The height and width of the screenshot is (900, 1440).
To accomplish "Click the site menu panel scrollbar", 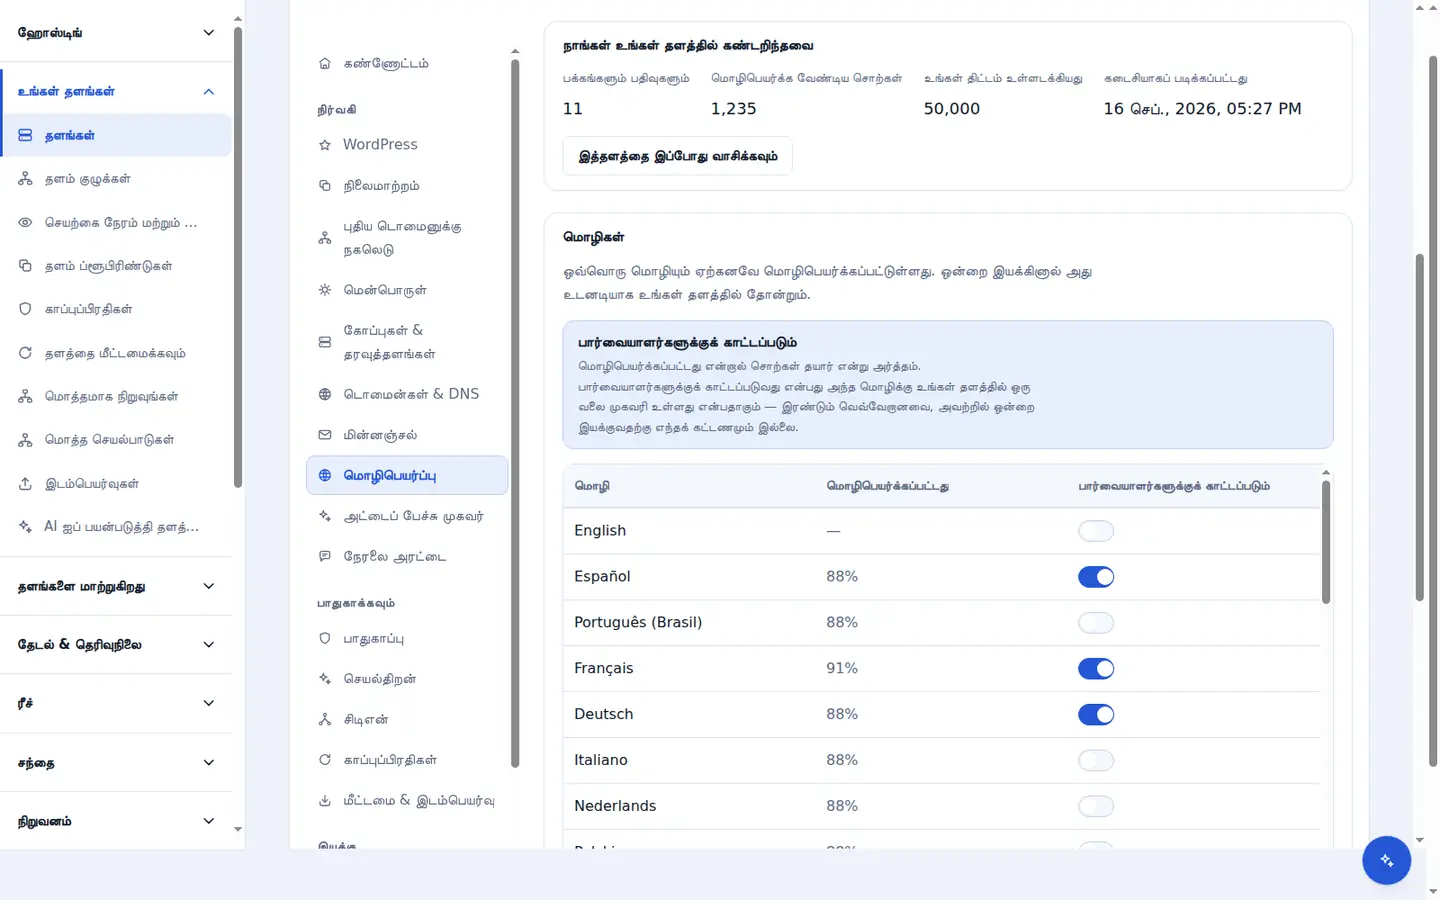I will click(515, 414).
